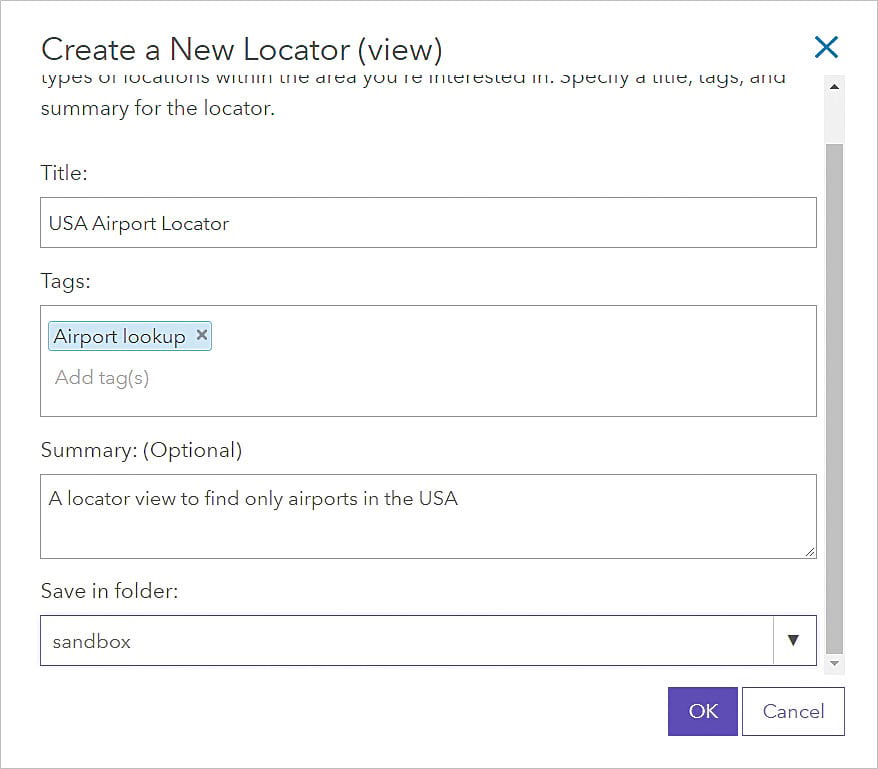Click the Add tag(s) placeholder field

[x=102, y=378]
